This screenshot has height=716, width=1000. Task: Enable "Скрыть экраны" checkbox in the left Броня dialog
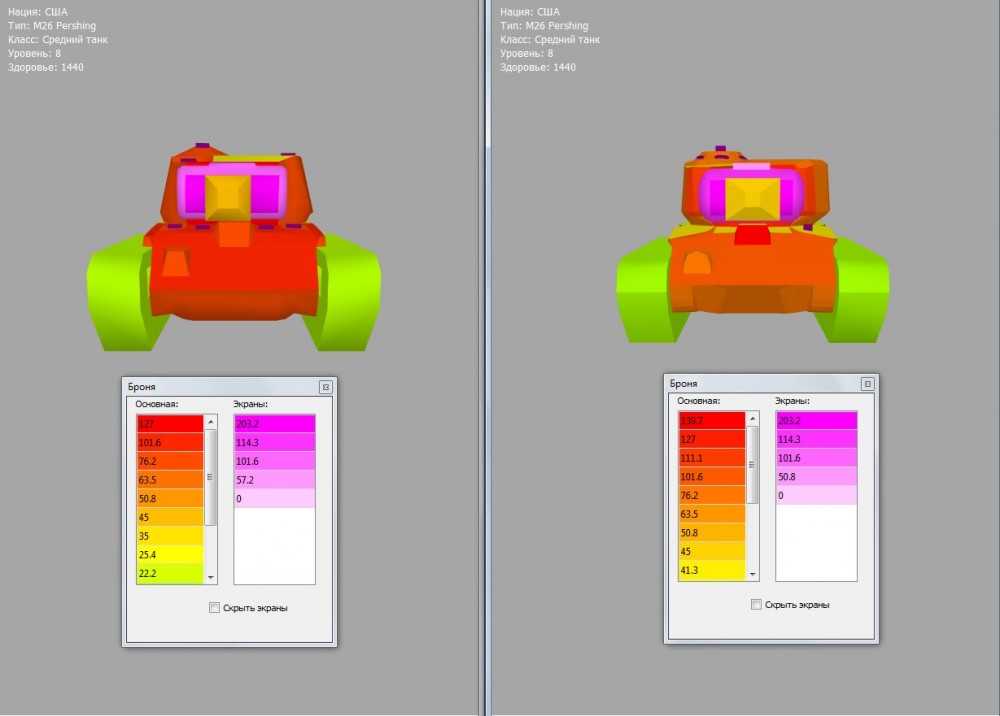[x=214, y=607]
